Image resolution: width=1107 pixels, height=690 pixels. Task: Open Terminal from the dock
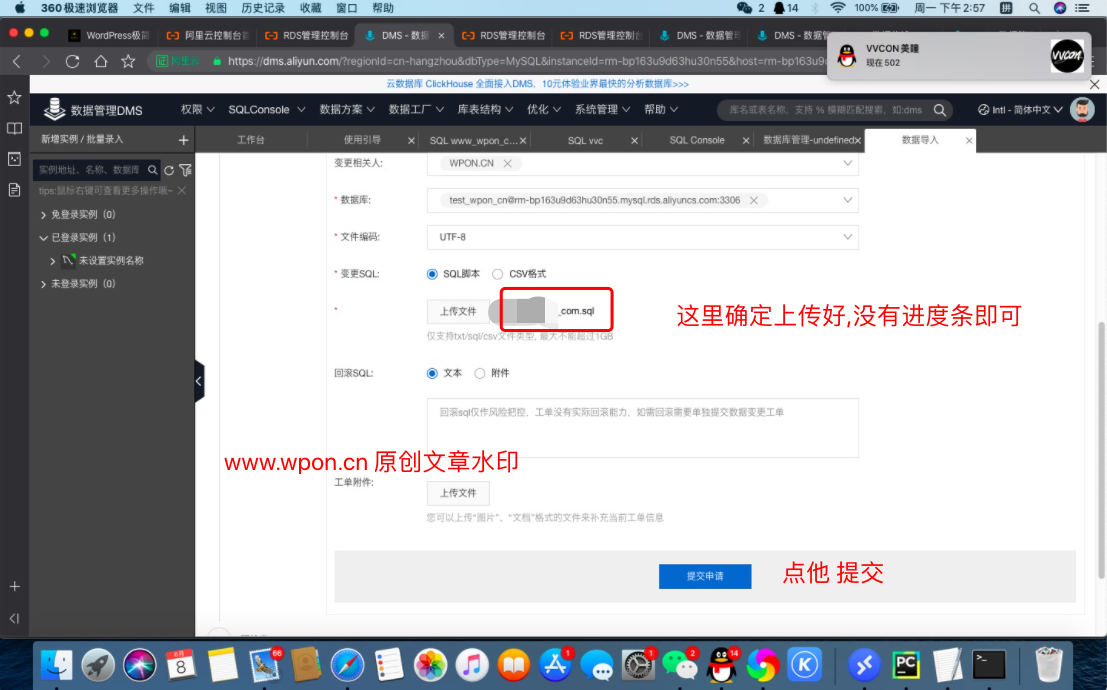pos(988,665)
